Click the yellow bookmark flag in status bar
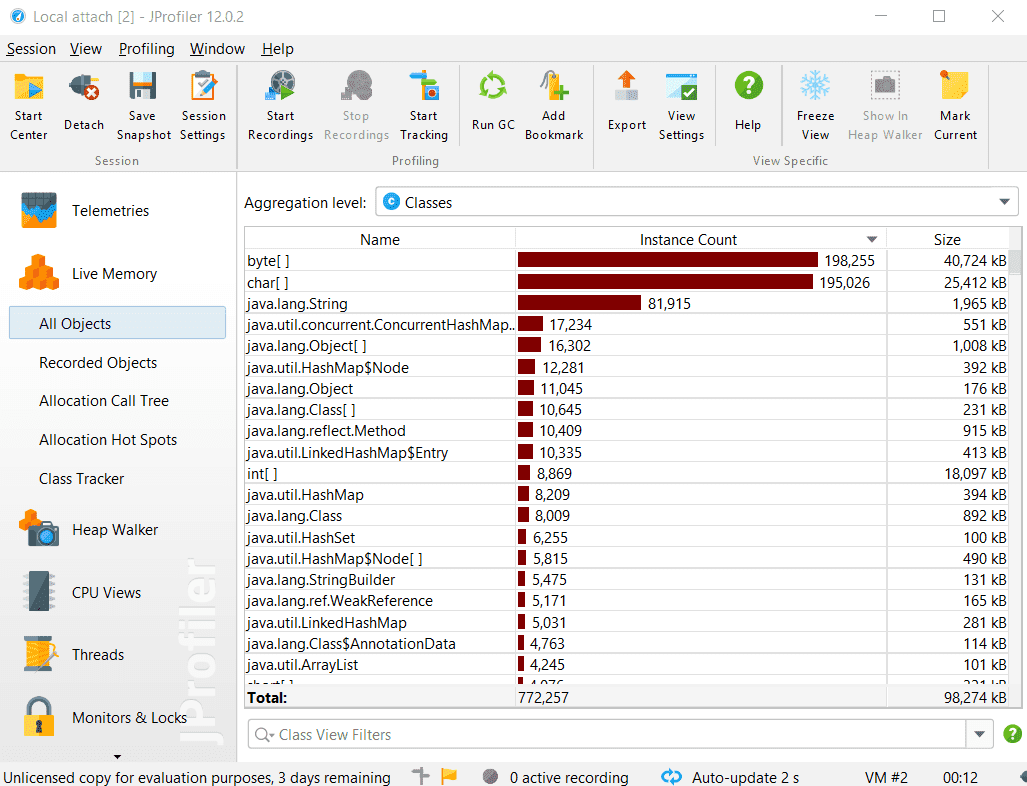This screenshot has height=786, width=1027. (449, 776)
